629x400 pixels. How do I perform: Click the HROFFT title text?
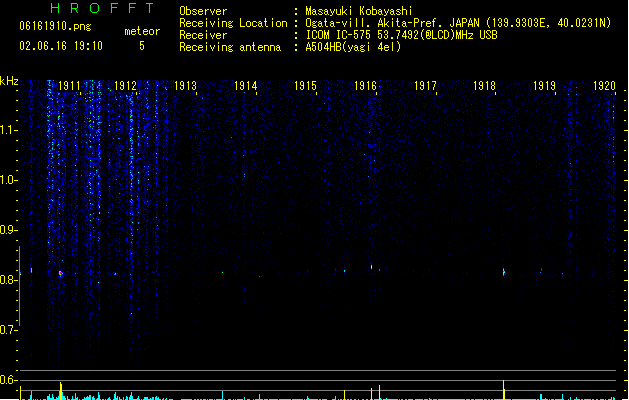pos(103,8)
